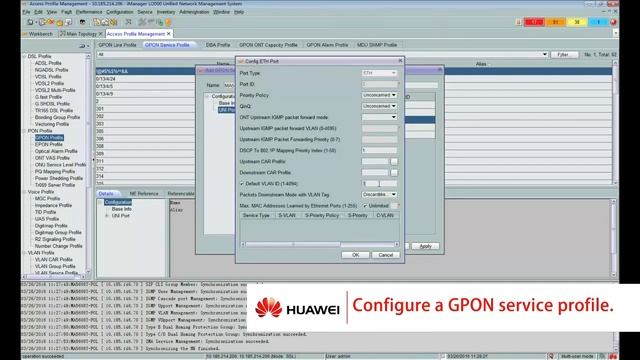The image size is (640, 360).
Task: Click the orange shield icon in the toolbar
Action: point(168,22)
